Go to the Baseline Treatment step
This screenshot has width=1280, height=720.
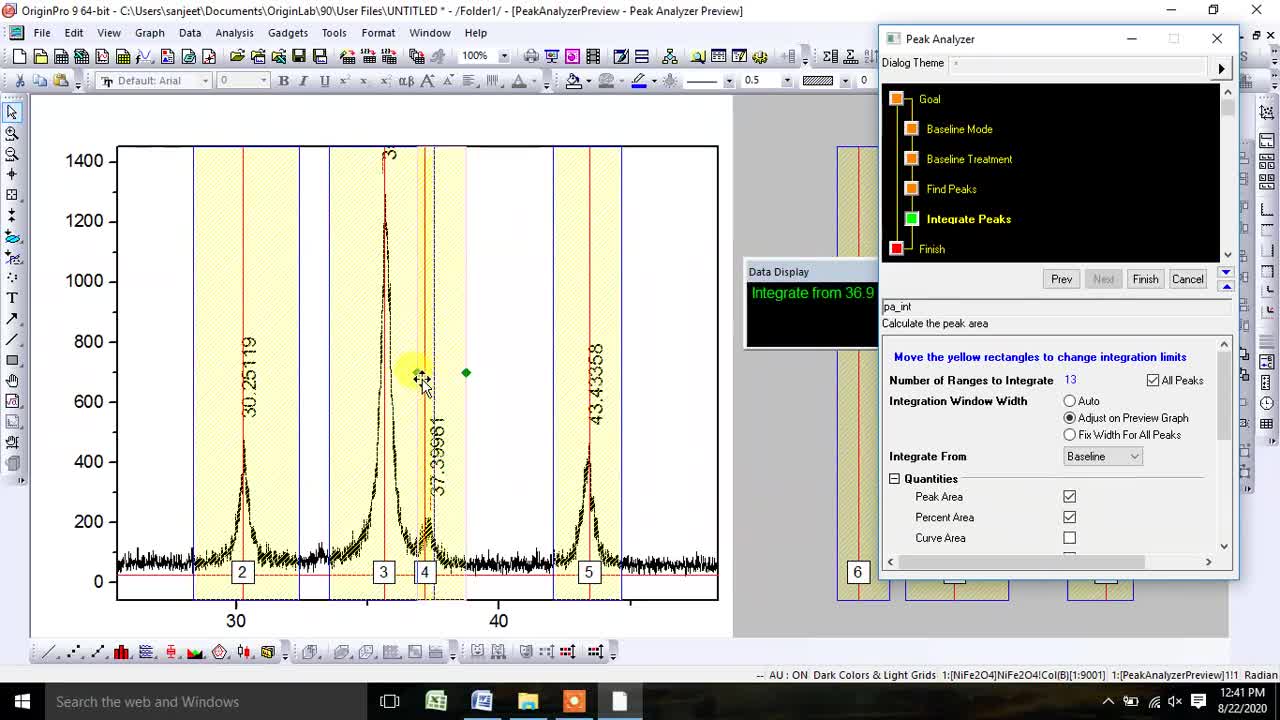[969, 159]
